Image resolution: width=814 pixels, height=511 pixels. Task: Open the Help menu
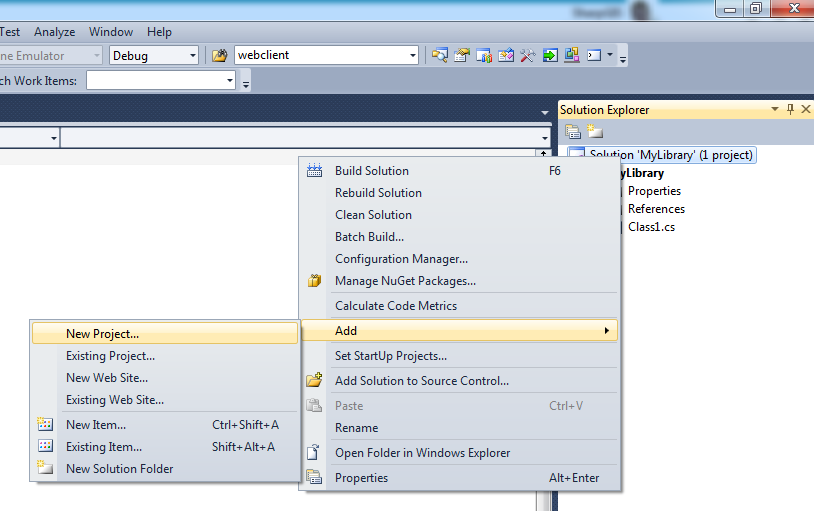(x=159, y=32)
